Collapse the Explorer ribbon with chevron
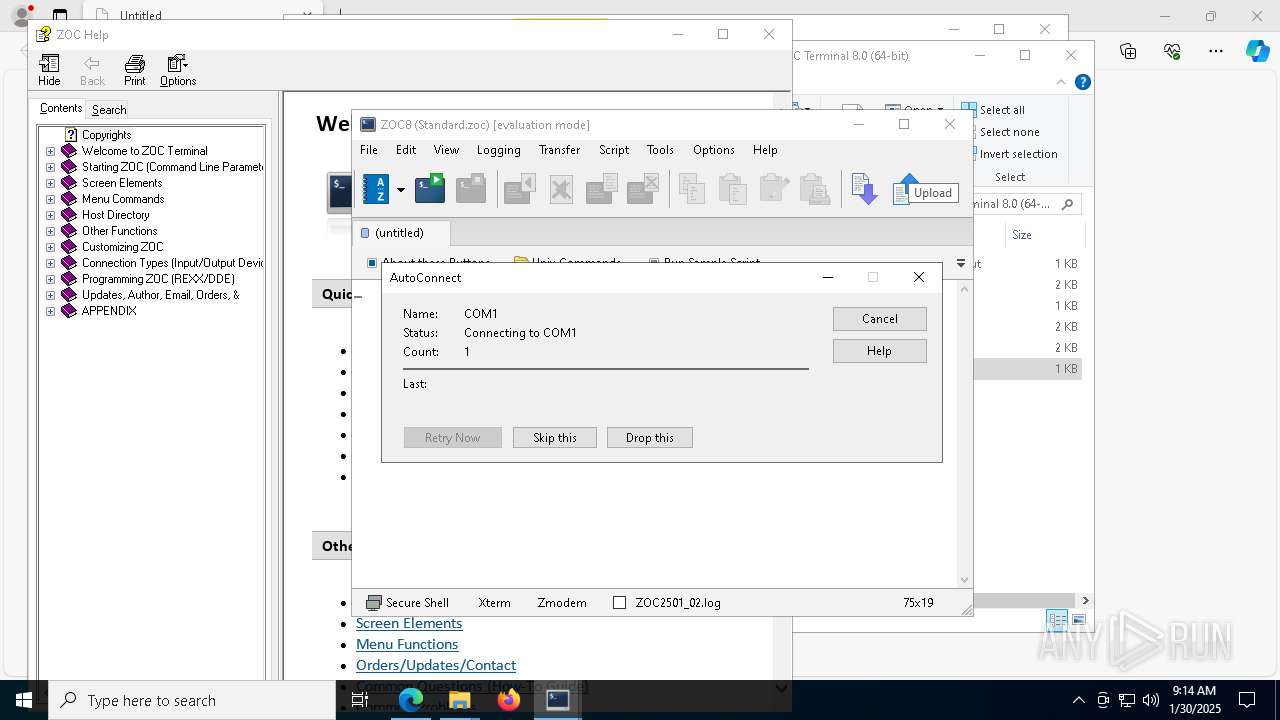 pos(1061,82)
